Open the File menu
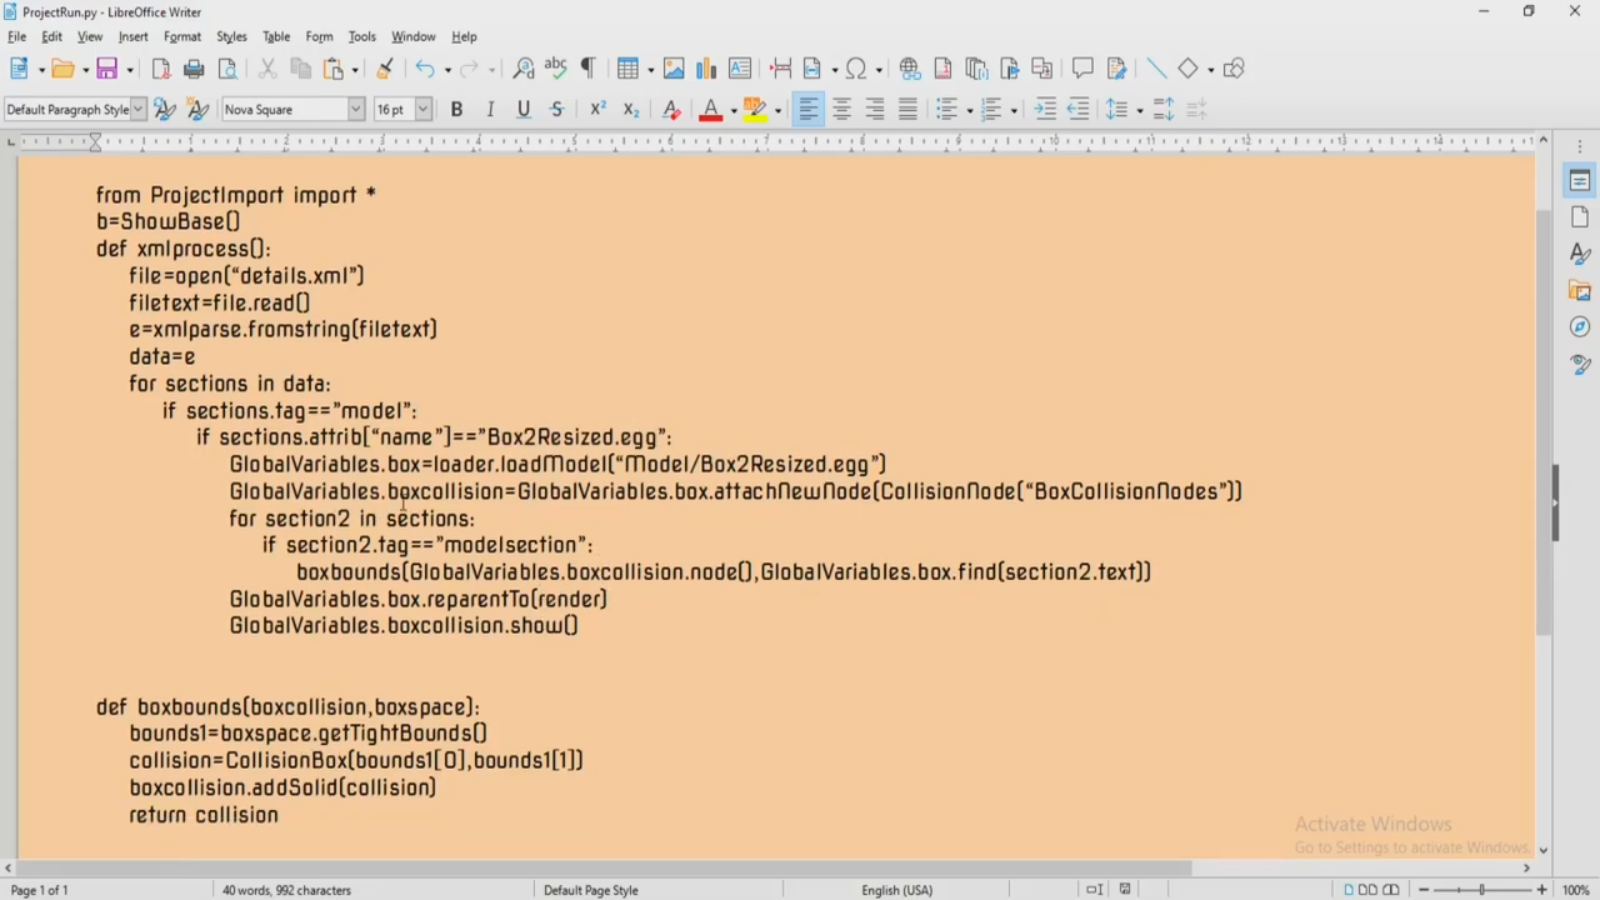 (x=17, y=36)
